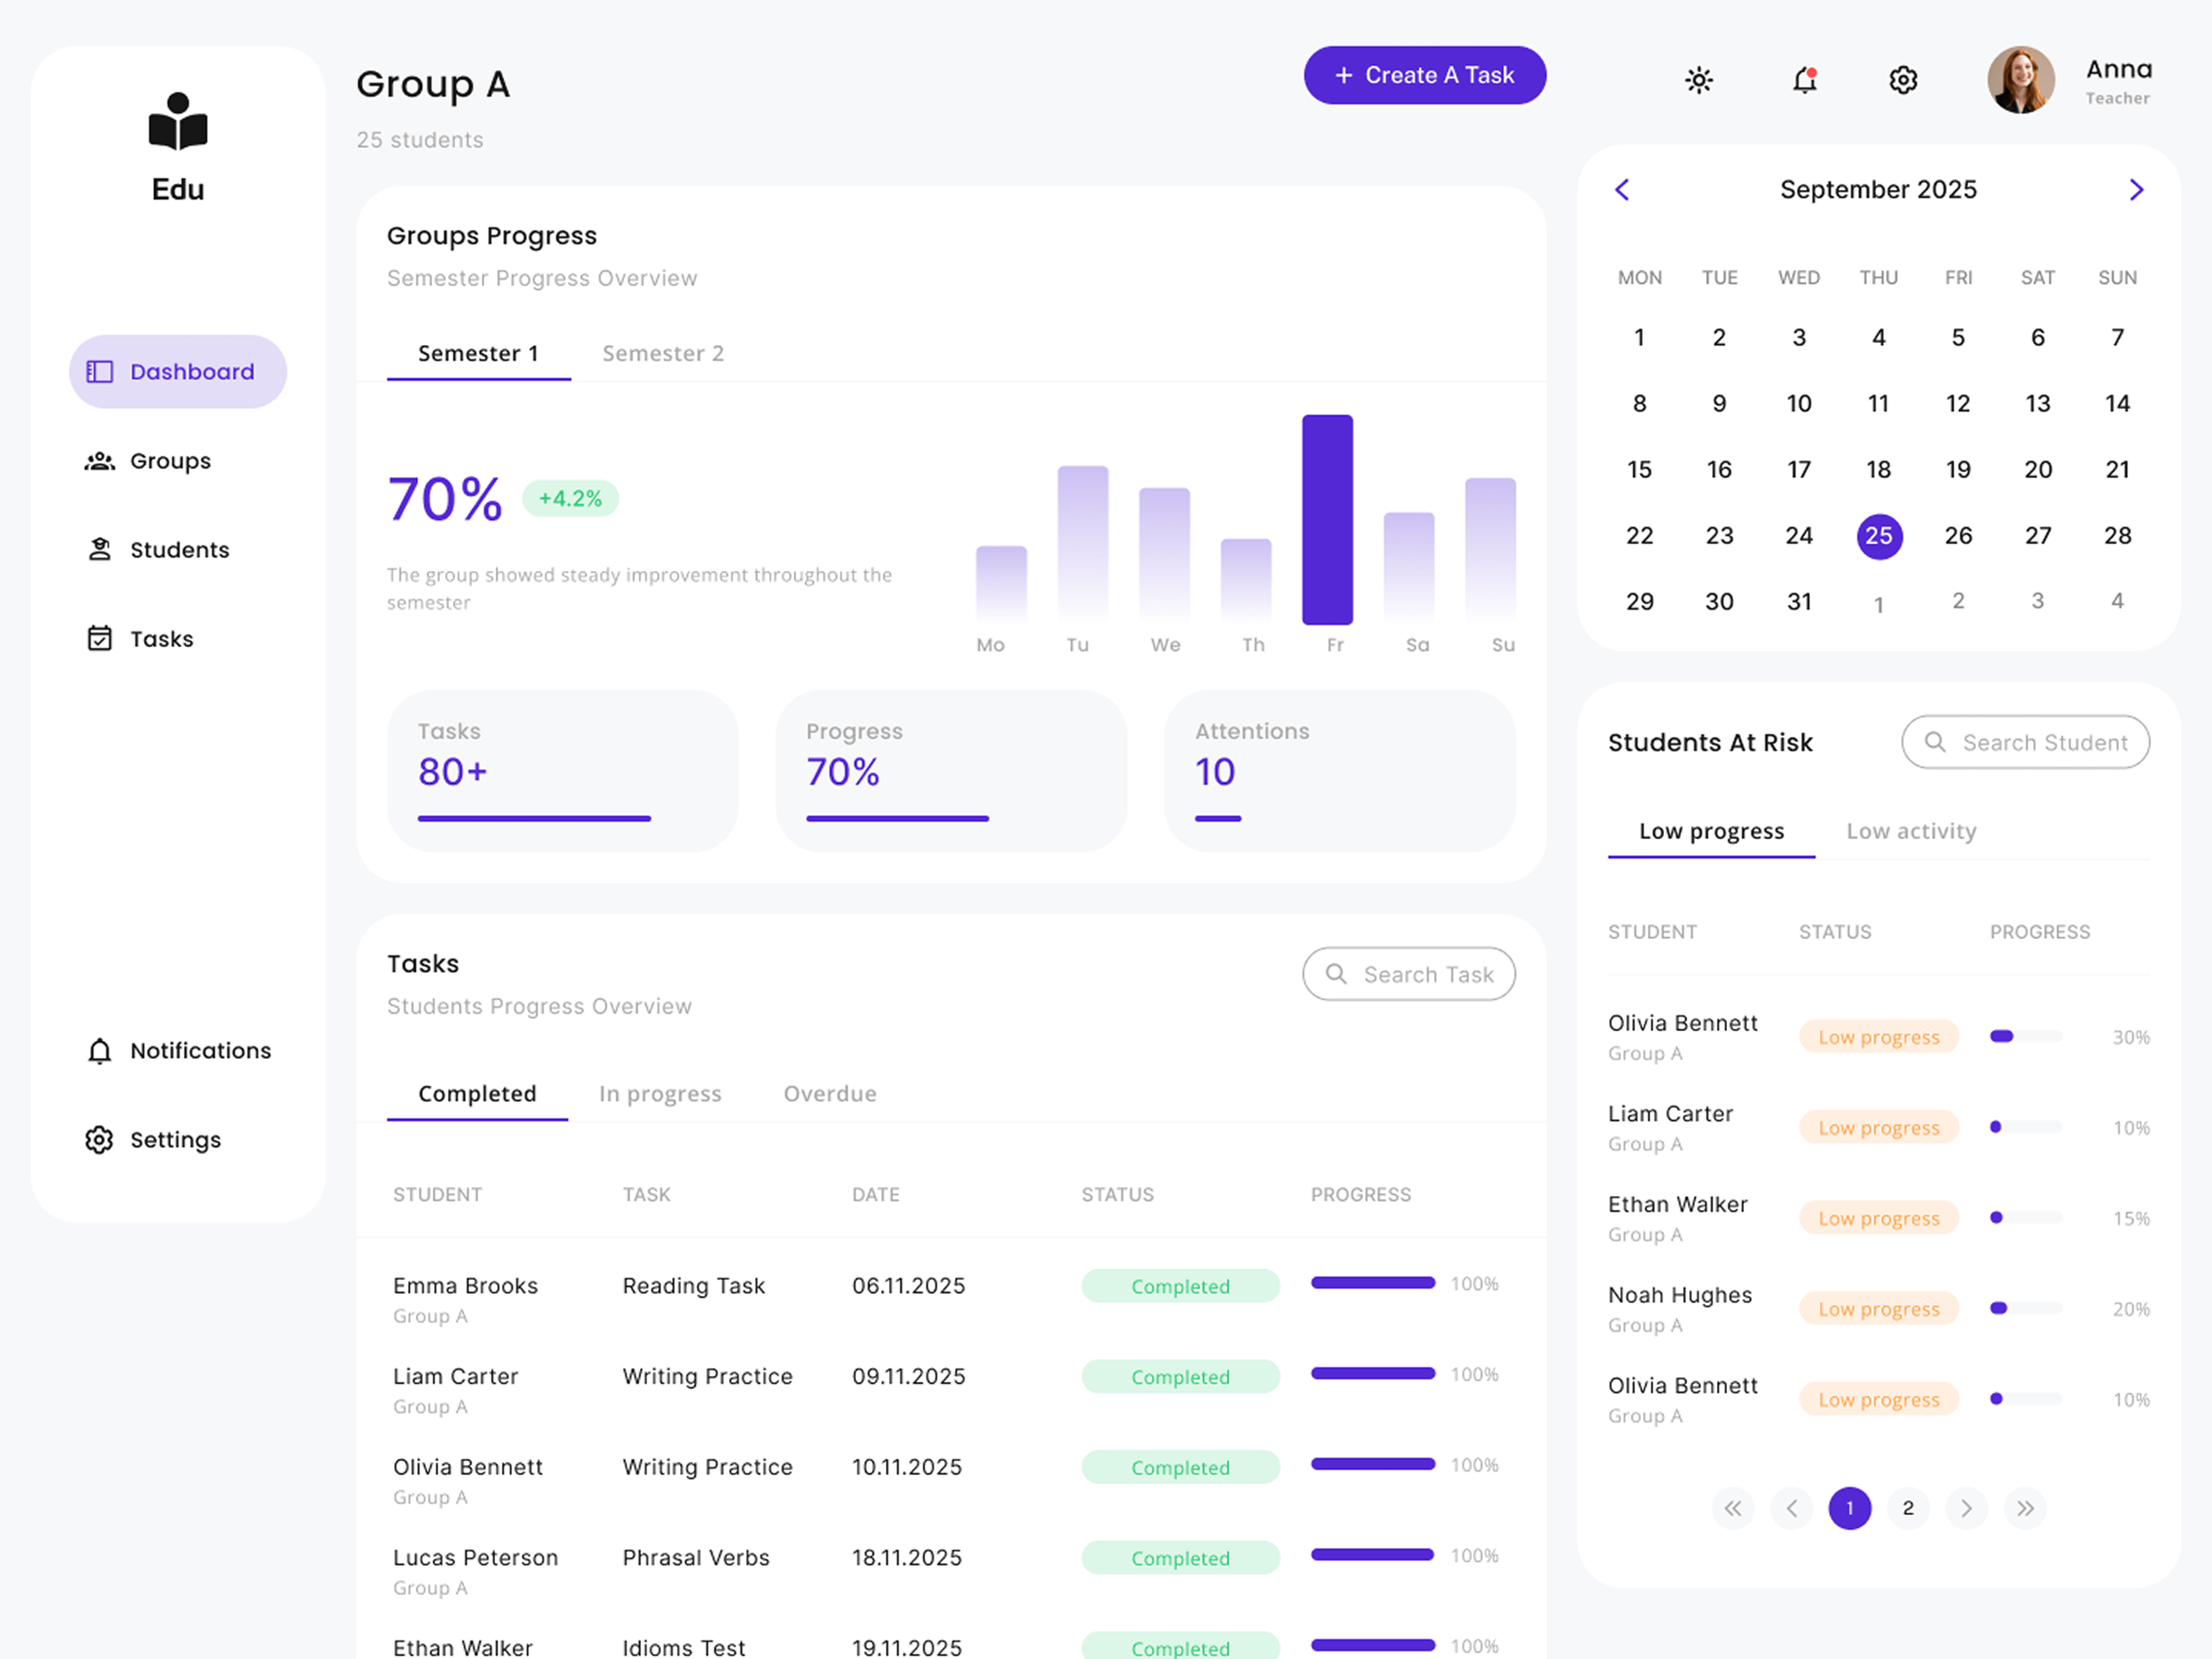Click the Search Student input field

(2043, 743)
